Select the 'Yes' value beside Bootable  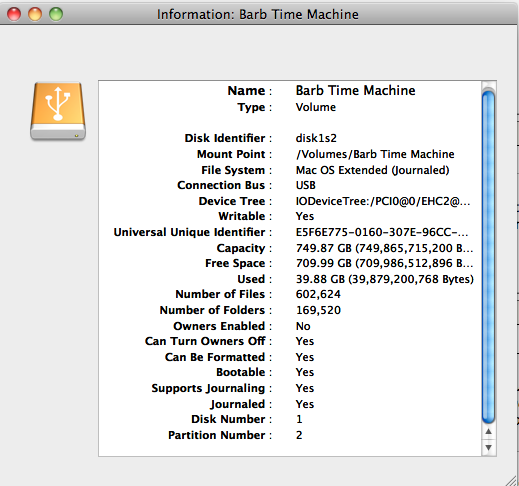tap(305, 372)
